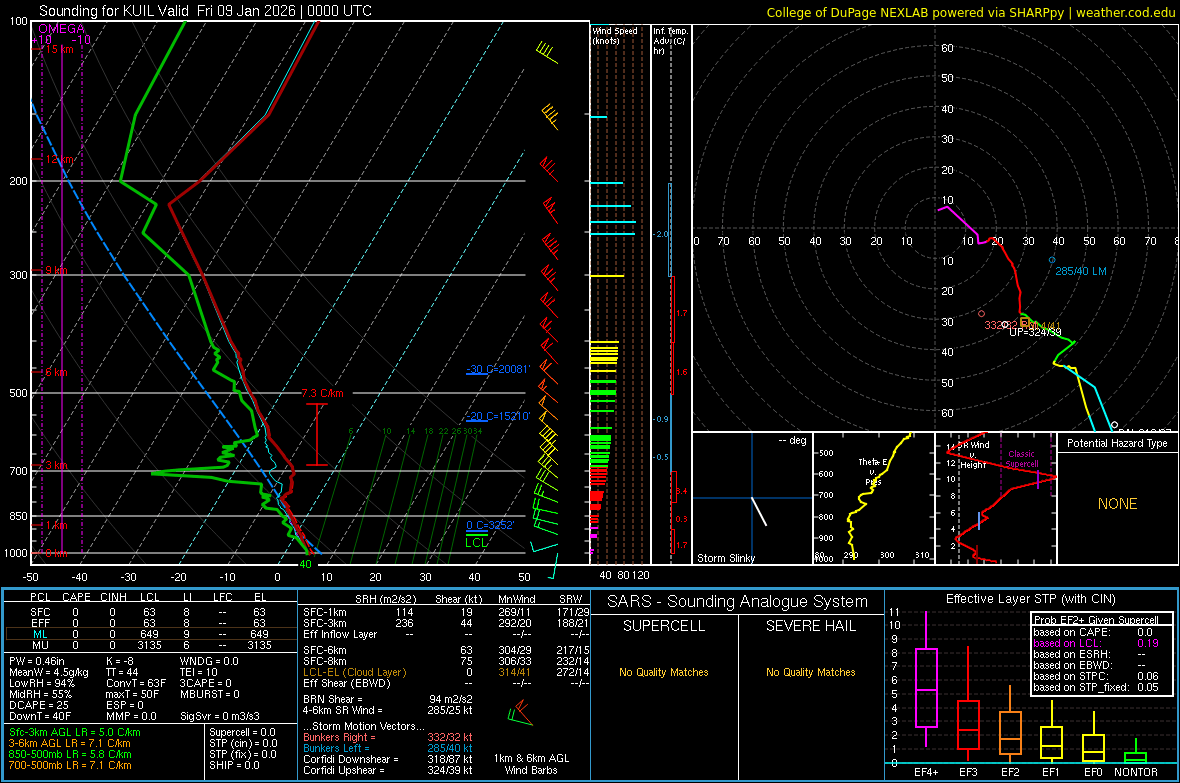Click the College of DuPage NEXLAB credit text
The image size is (1180, 783).
coord(970,12)
